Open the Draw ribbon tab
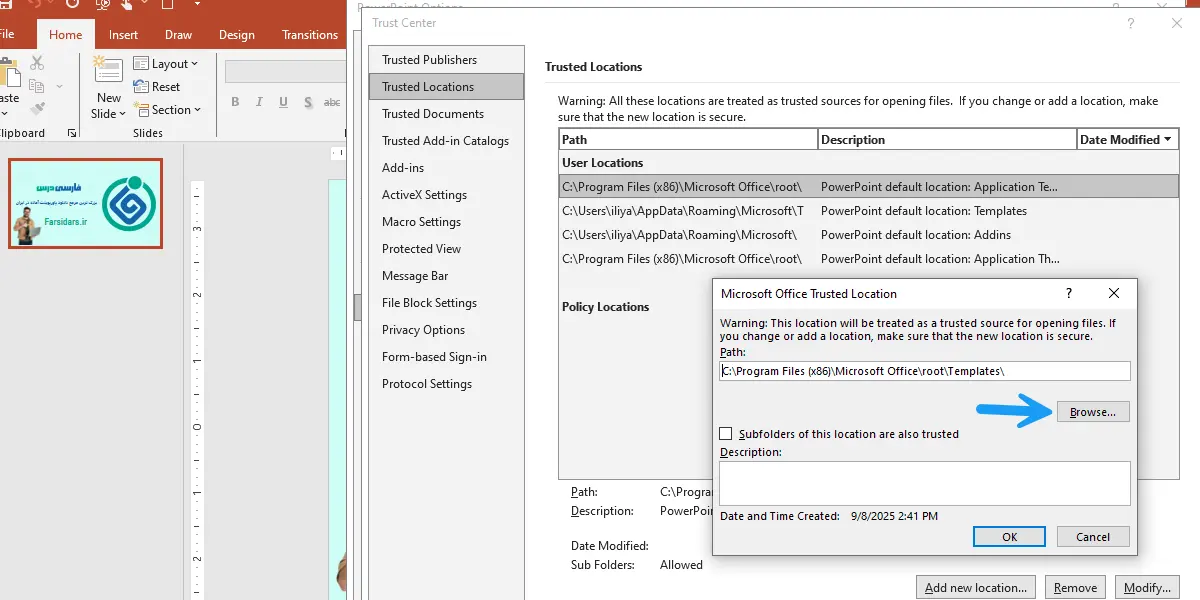The image size is (1200, 600). (179, 35)
